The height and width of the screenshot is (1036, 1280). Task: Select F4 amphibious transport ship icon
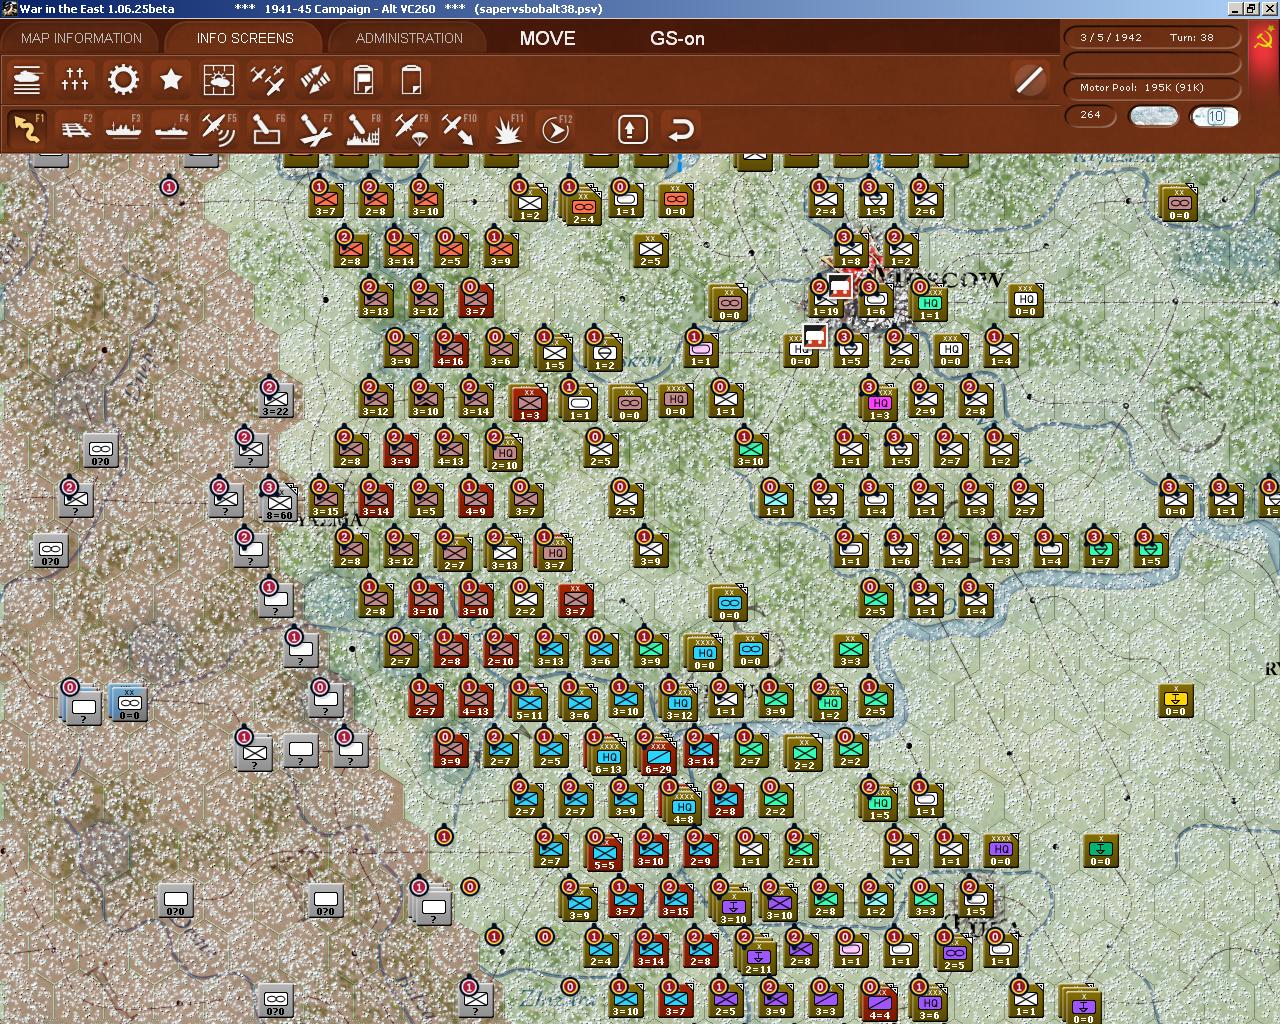point(171,129)
